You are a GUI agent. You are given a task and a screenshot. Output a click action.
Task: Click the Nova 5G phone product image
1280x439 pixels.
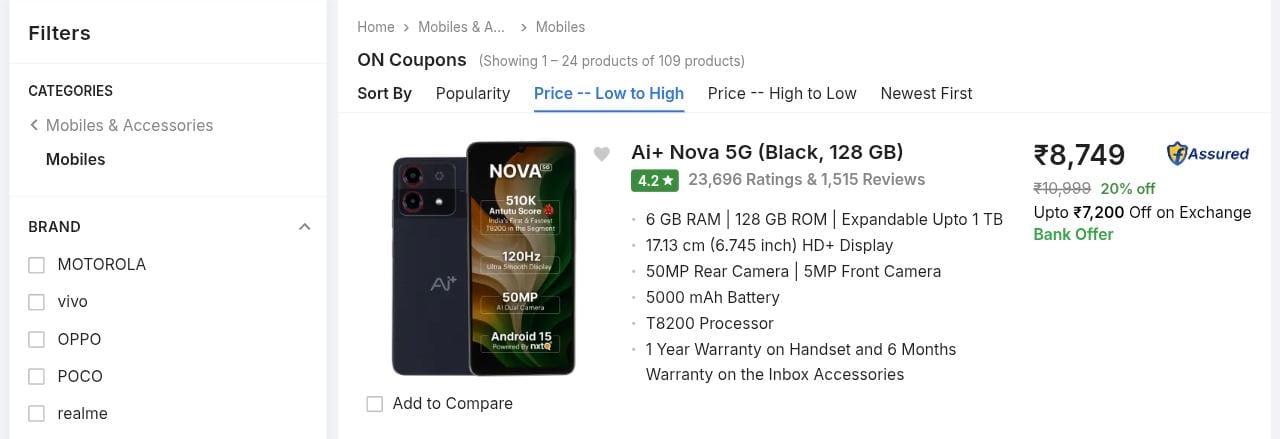pyautogui.click(x=484, y=258)
